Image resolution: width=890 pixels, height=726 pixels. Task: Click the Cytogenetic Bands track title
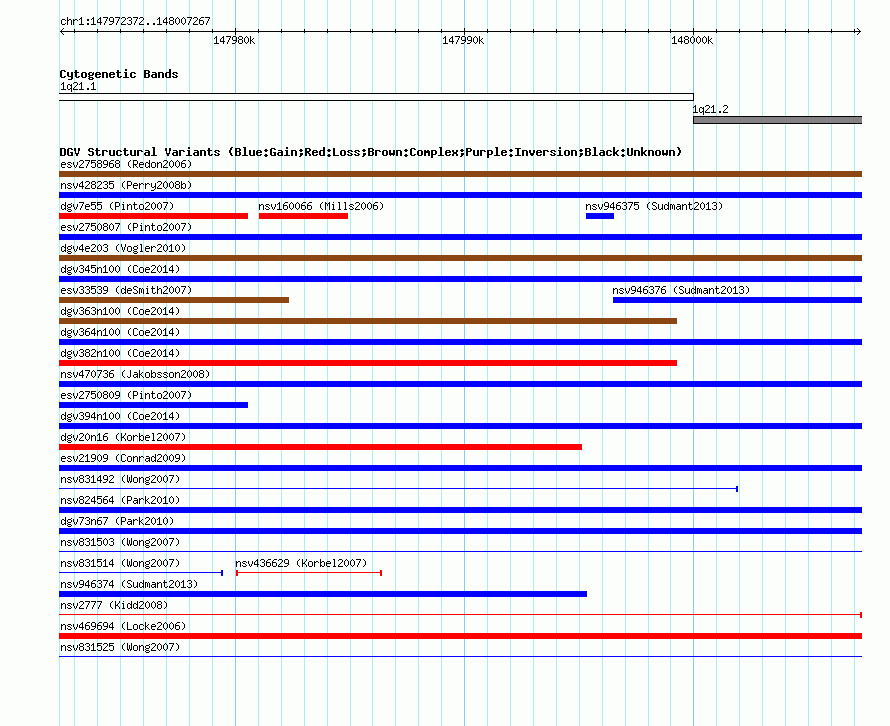[119, 74]
